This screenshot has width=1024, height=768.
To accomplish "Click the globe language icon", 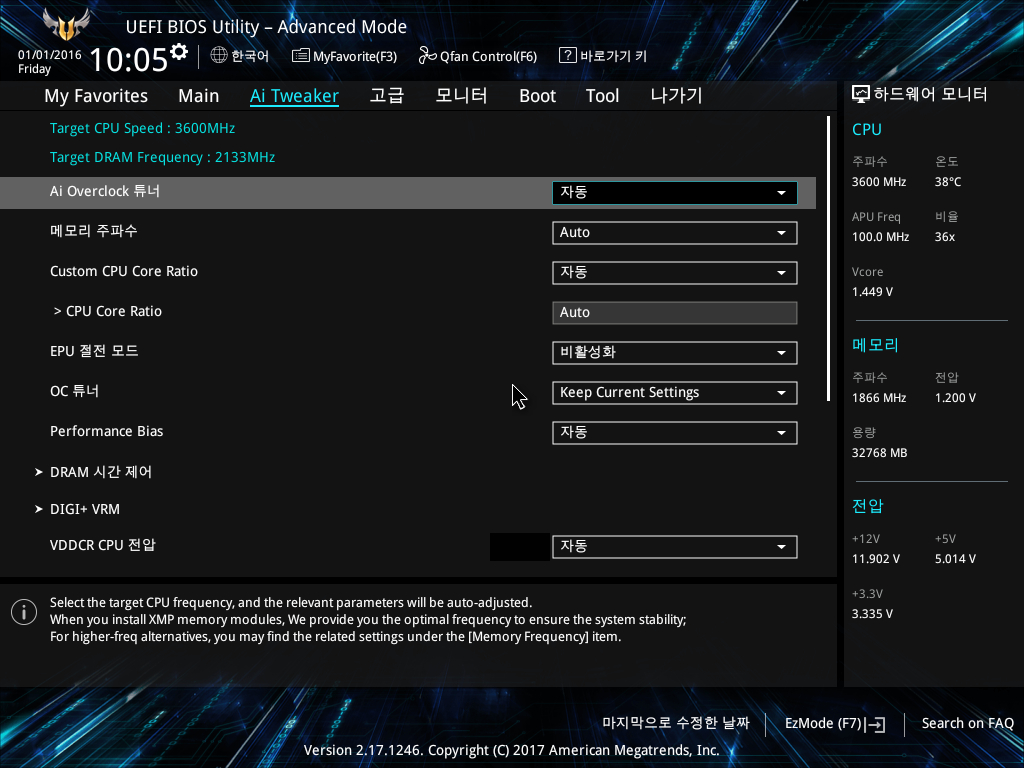I will coord(219,56).
